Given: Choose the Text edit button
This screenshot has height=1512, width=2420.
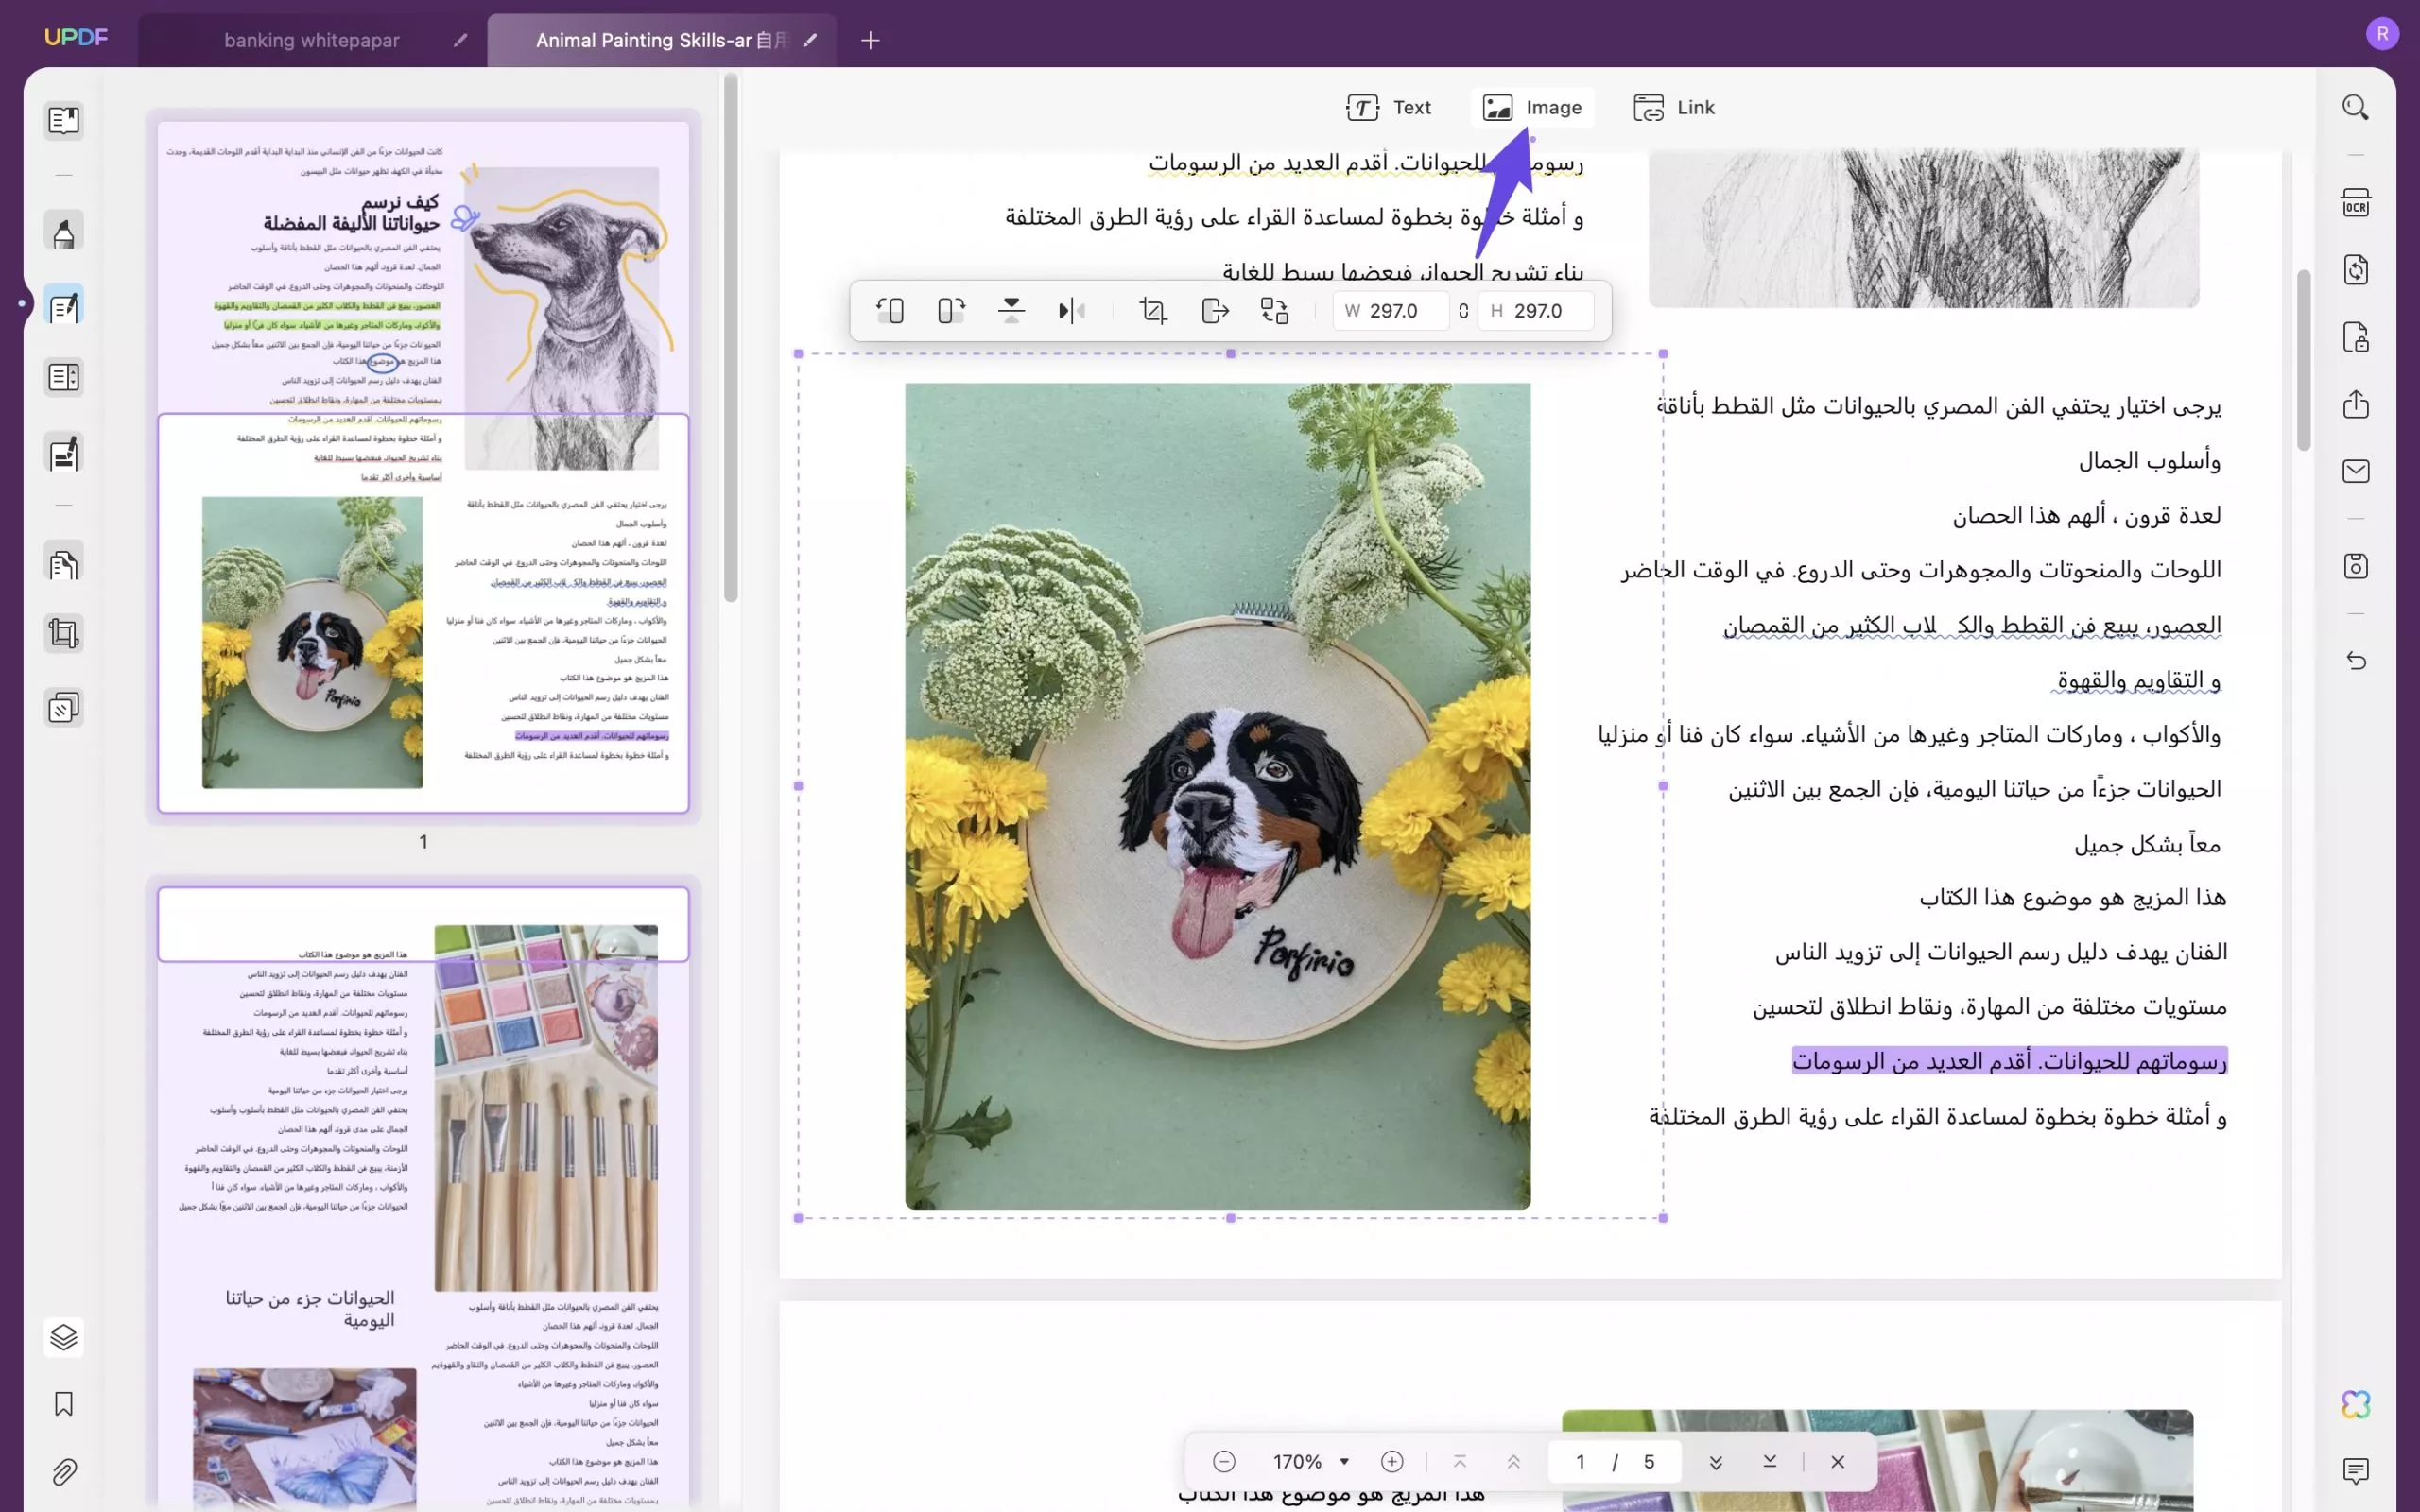Looking at the screenshot, I should [x=1388, y=107].
